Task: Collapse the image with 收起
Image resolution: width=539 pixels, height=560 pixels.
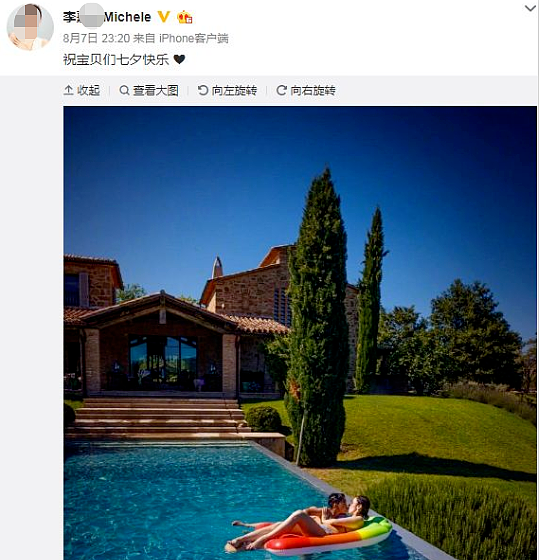Action: (82, 90)
